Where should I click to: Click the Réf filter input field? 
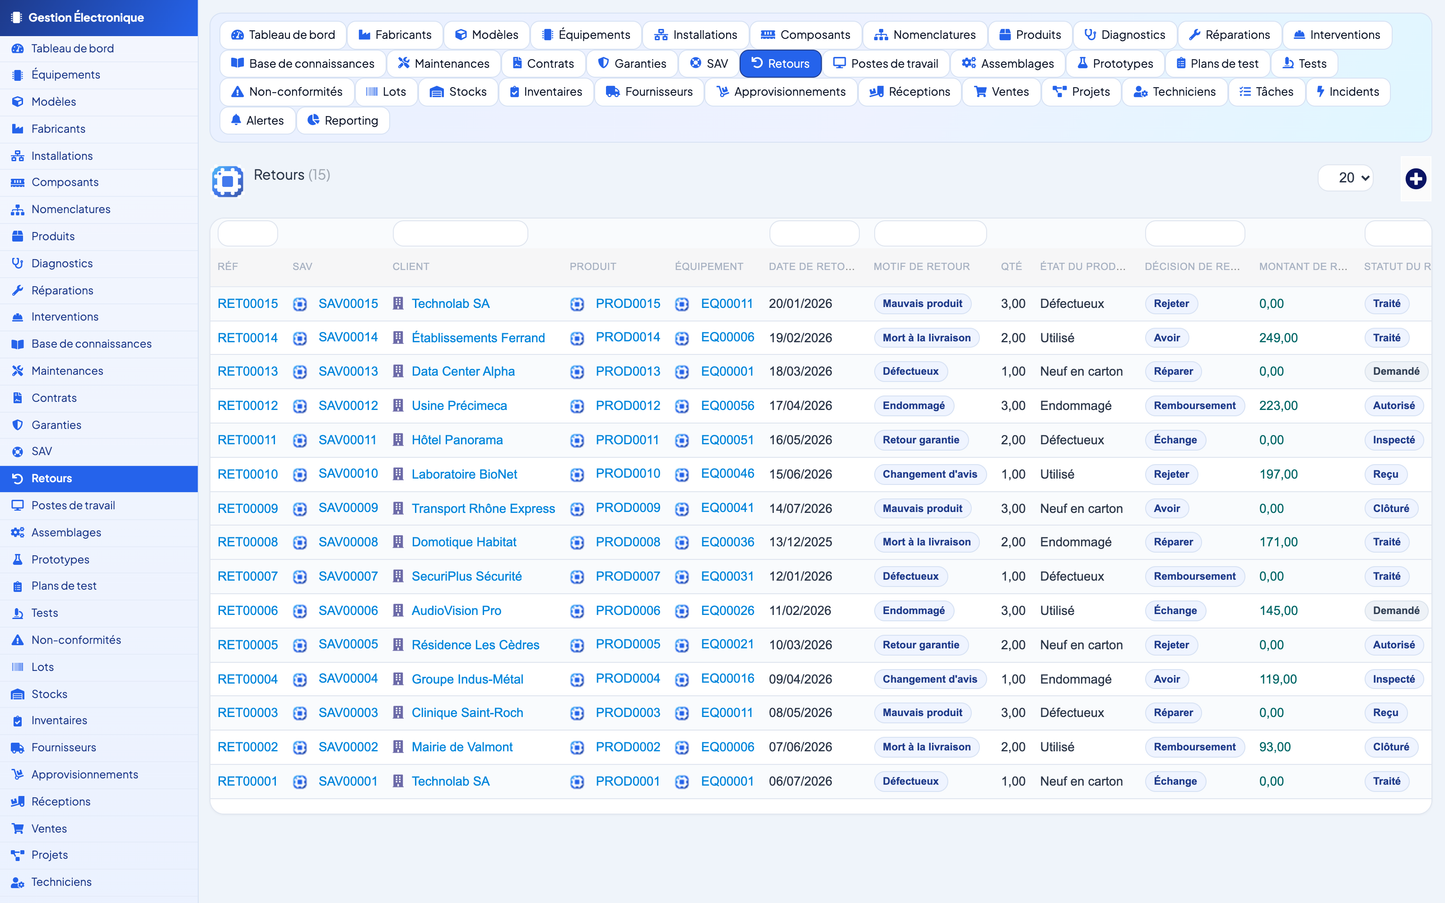pos(248,233)
